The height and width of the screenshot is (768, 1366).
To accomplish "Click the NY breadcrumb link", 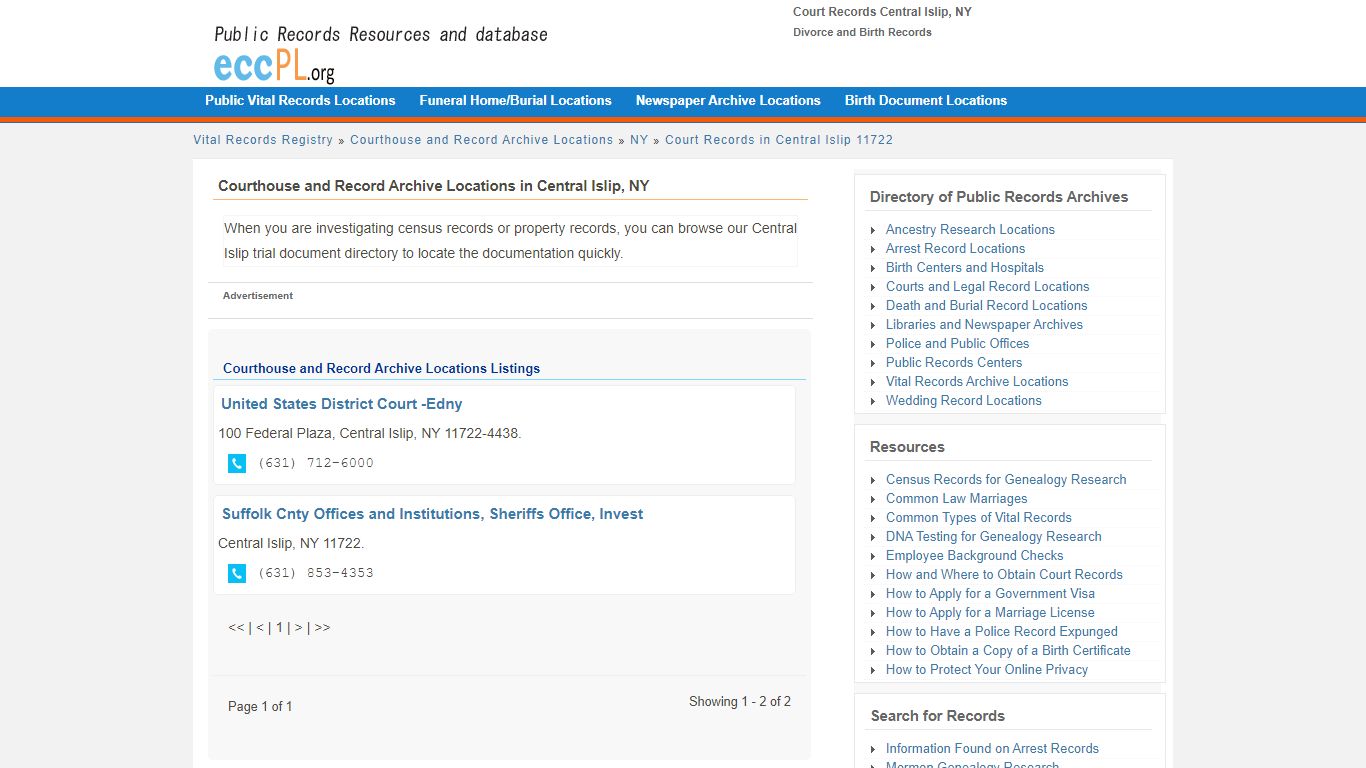I will click(x=639, y=140).
